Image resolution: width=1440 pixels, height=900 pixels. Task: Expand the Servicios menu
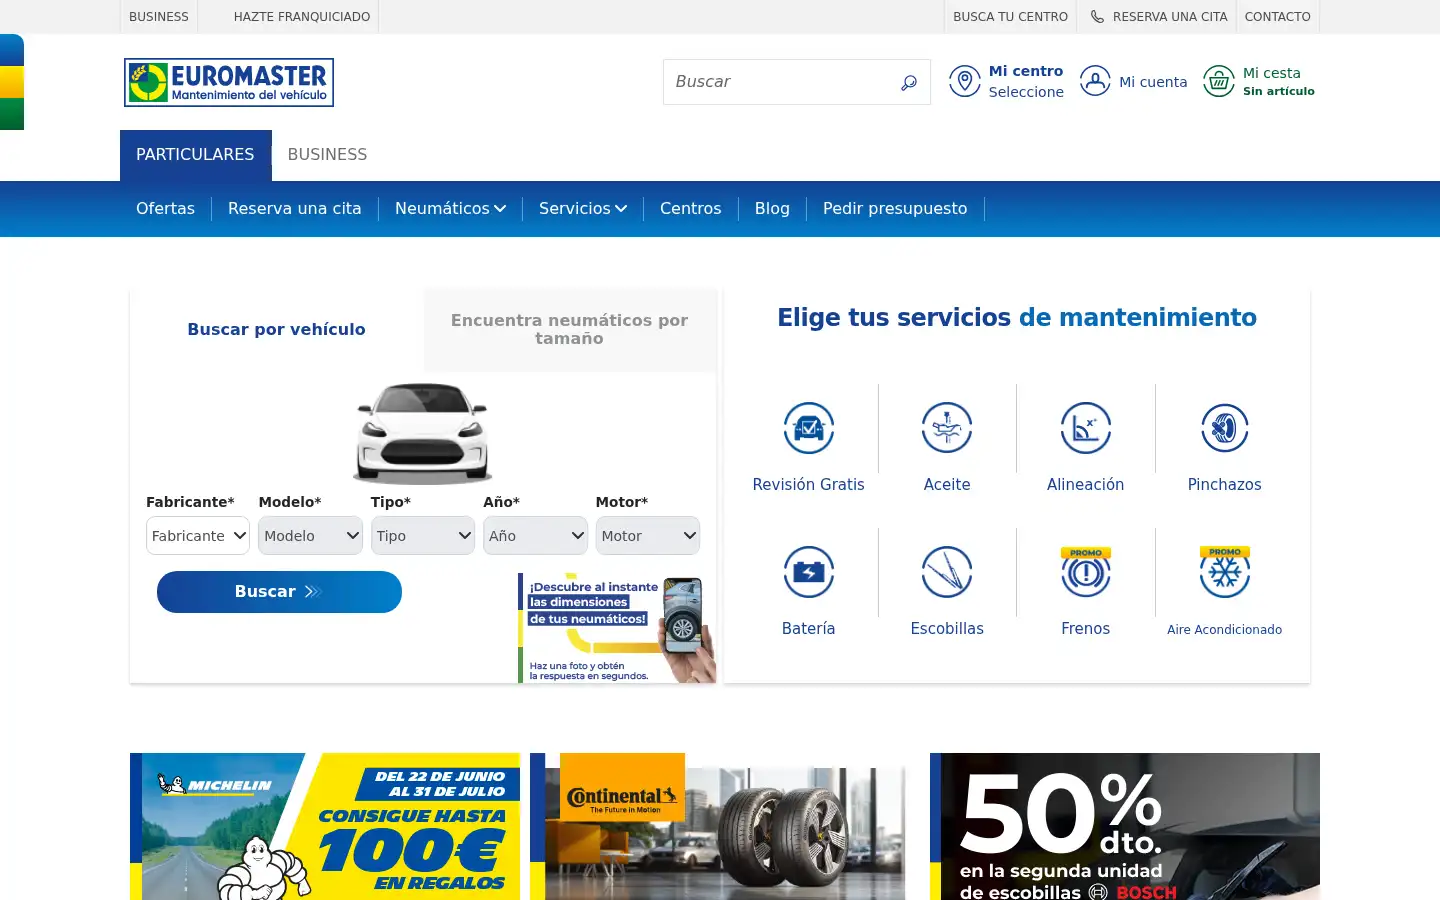[x=583, y=209]
